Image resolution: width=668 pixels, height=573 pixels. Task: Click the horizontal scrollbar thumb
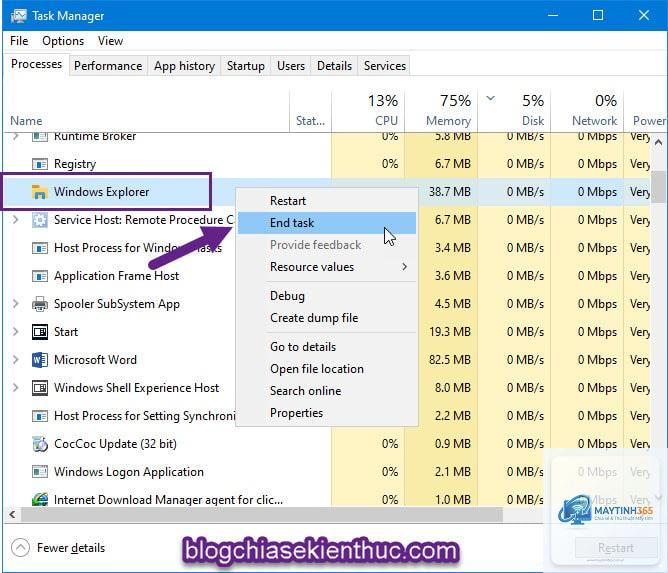(x=262, y=515)
